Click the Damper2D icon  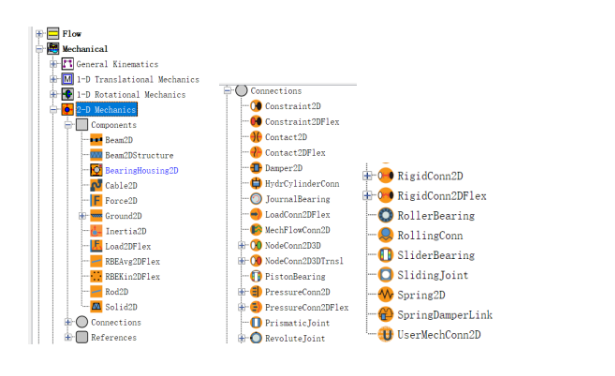pyautogui.click(x=256, y=168)
